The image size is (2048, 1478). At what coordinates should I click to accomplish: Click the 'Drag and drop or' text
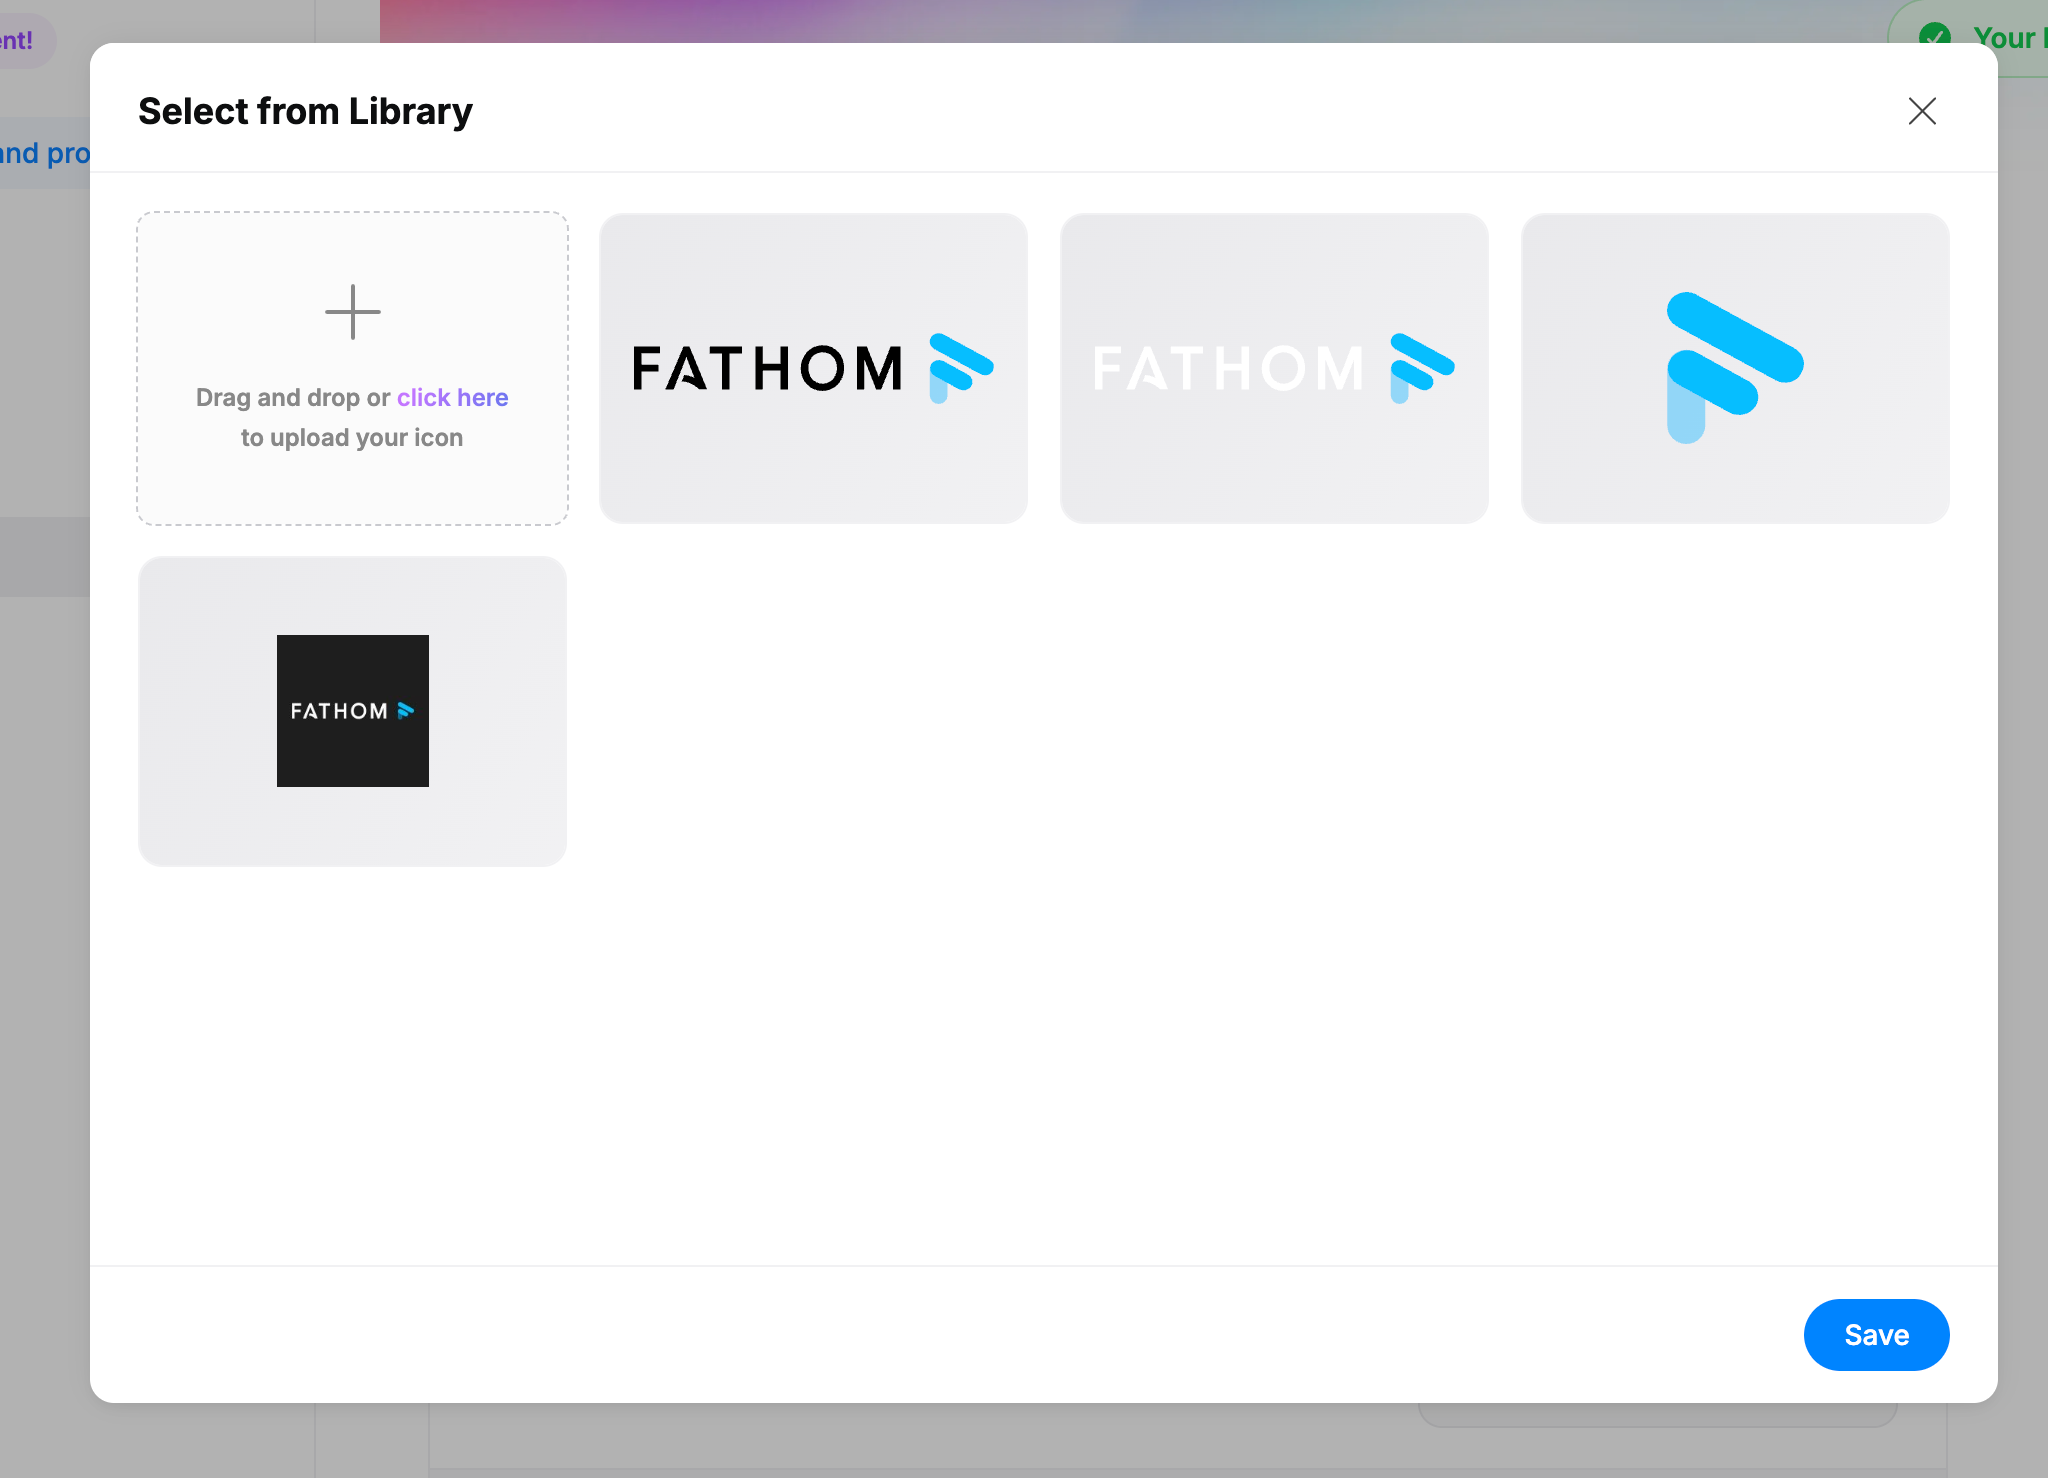coord(292,398)
